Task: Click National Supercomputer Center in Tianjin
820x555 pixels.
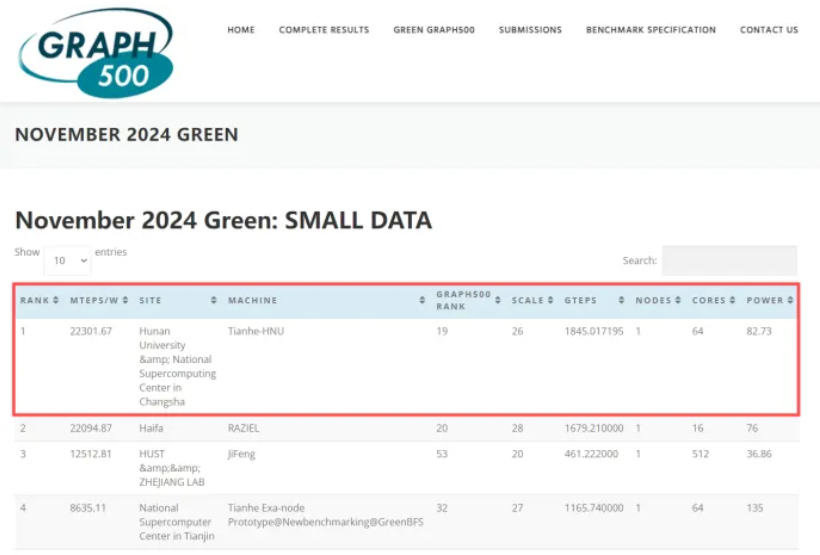Action: (177, 522)
